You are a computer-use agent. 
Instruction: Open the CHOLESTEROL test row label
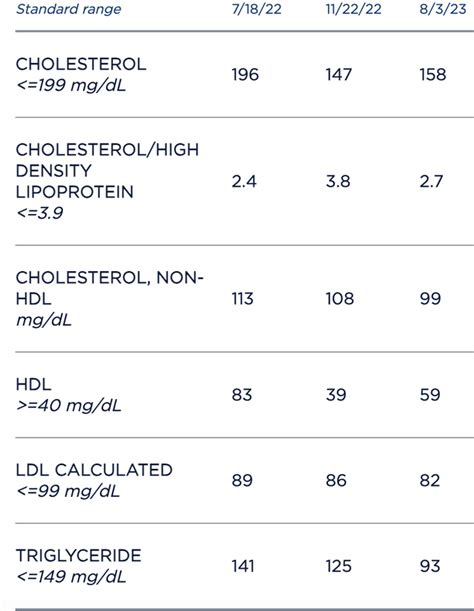coord(81,64)
